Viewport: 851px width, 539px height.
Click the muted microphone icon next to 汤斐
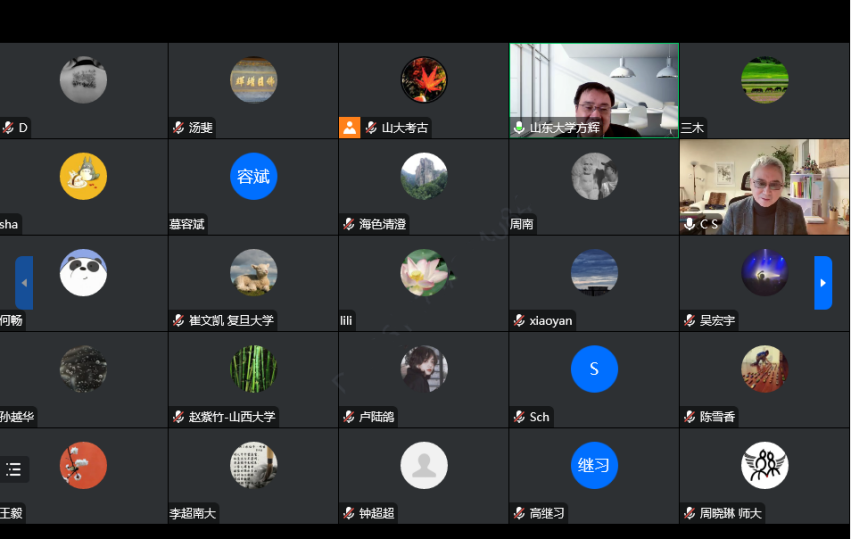pos(179,128)
